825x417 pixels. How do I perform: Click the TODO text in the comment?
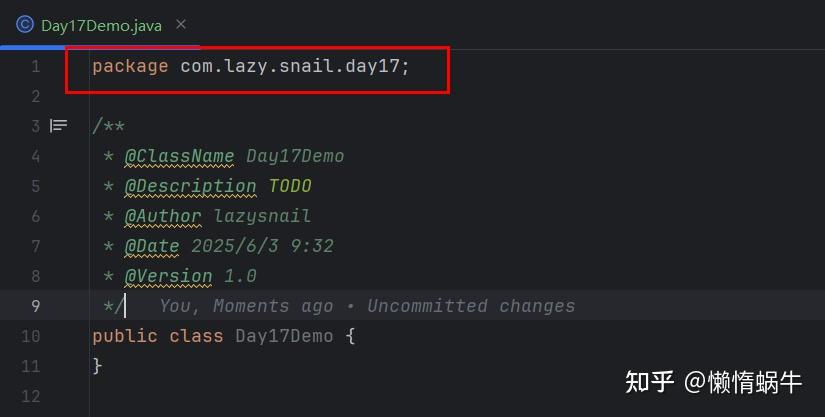pyautogui.click(x=290, y=186)
